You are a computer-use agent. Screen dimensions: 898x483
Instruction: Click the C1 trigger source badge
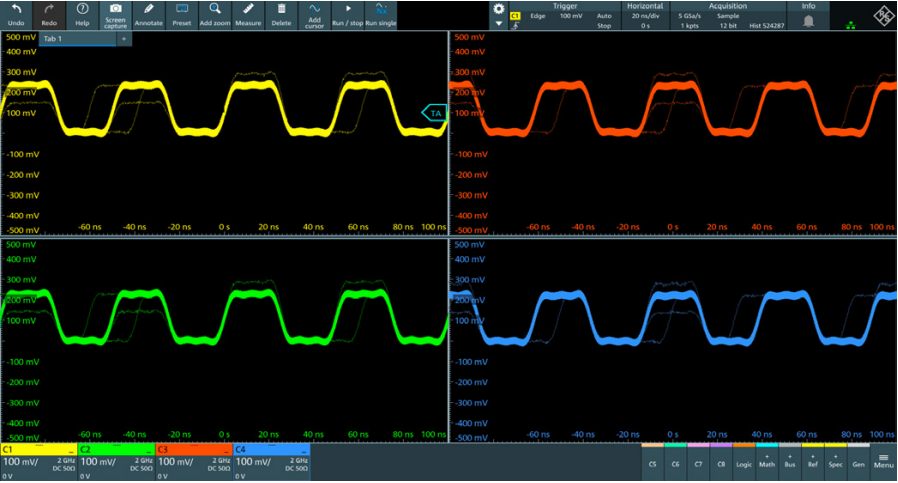pos(515,16)
